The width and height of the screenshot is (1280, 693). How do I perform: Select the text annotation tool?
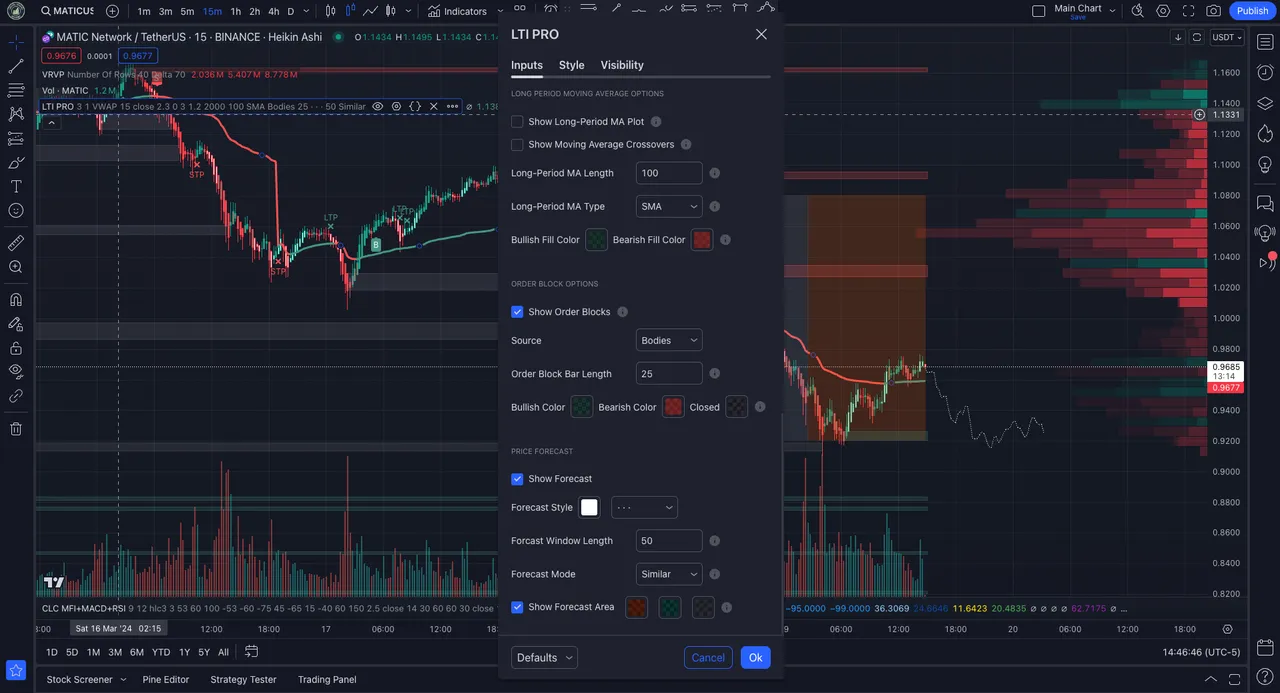(x=16, y=187)
